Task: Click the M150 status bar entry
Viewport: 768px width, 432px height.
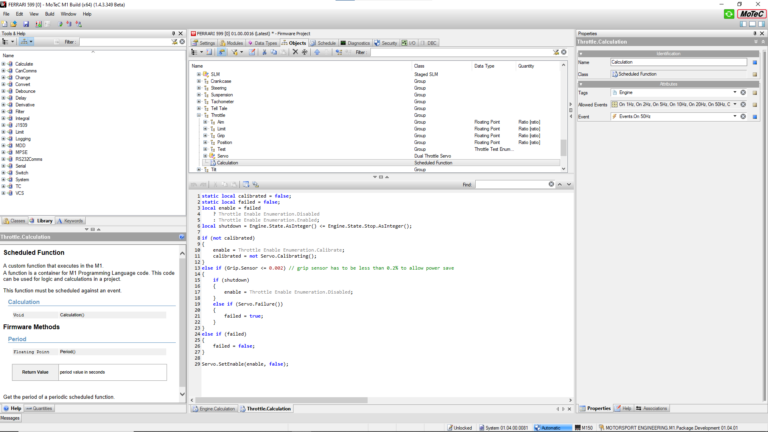Action: click(x=583, y=428)
